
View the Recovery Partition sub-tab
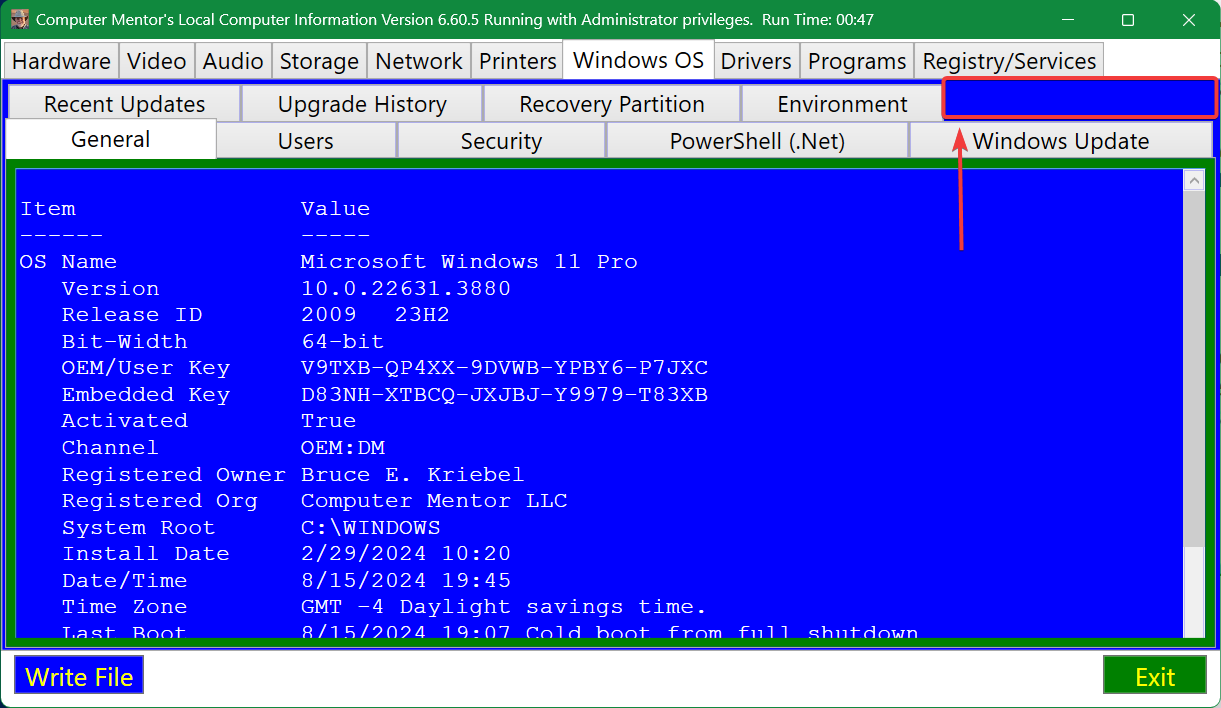(x=611, y=104)
